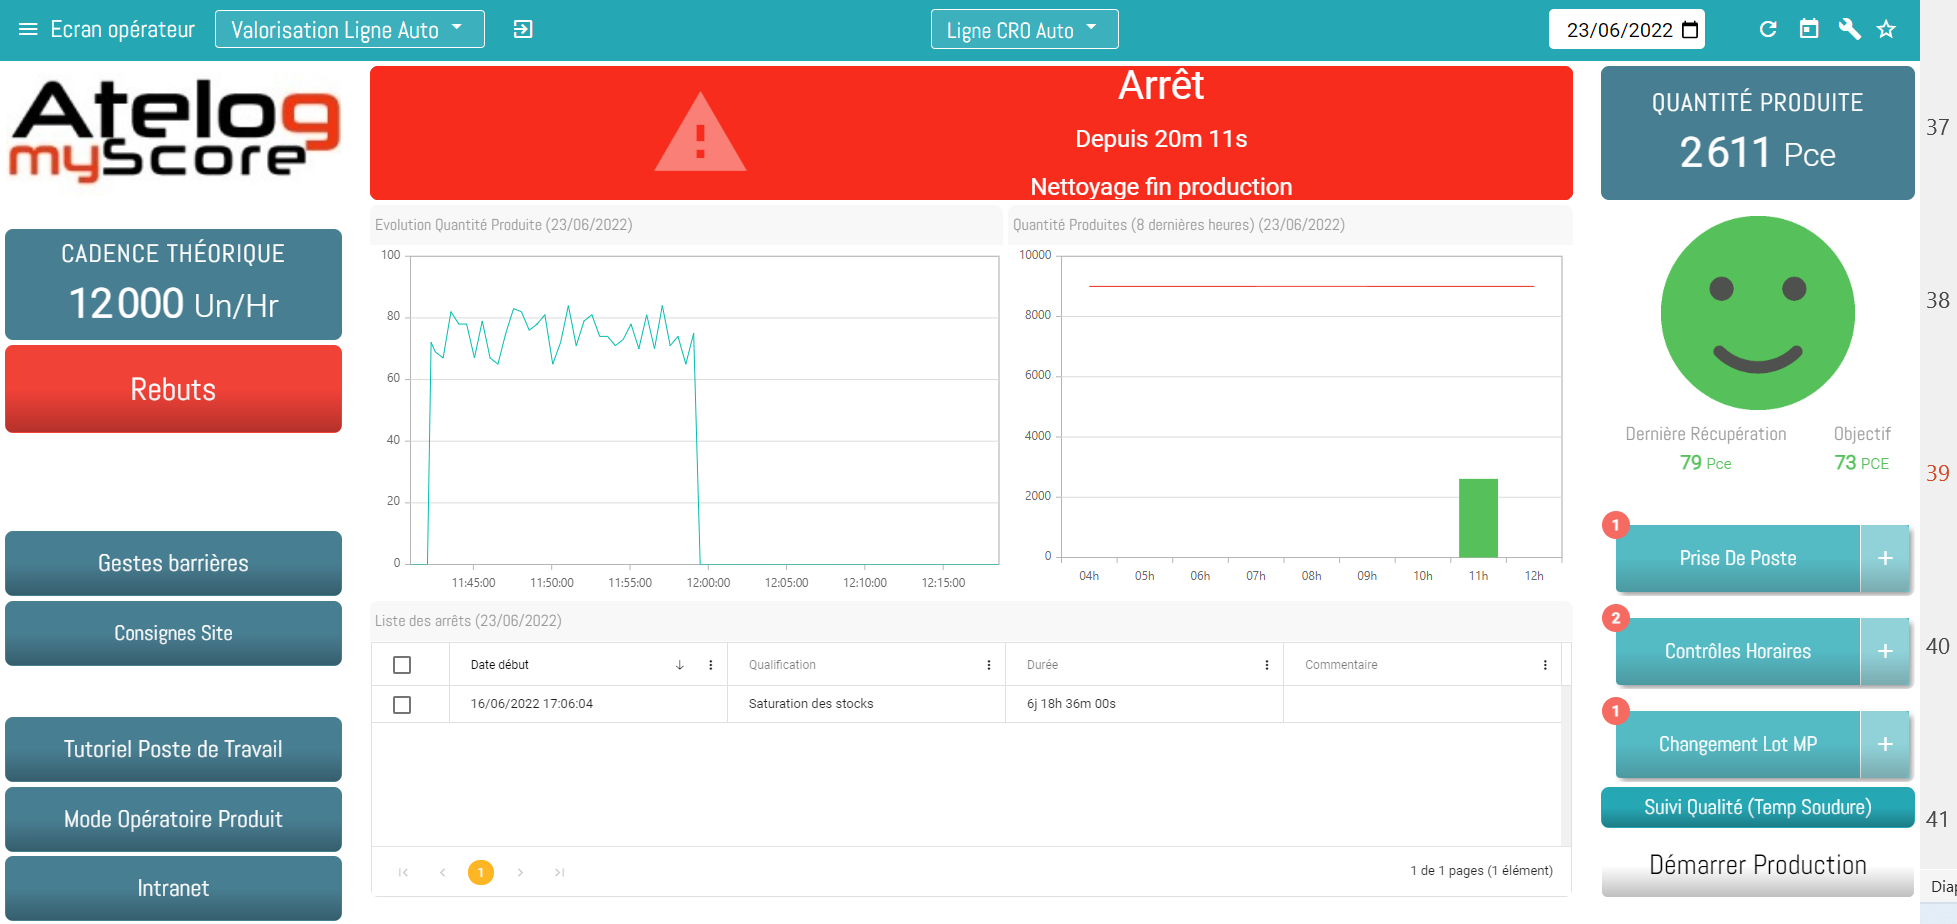This screenshot has width=1957, height=924.
Task: Add a Contrôles Horaires entry using its plus icon
Action: click(x=1885, y=651)
